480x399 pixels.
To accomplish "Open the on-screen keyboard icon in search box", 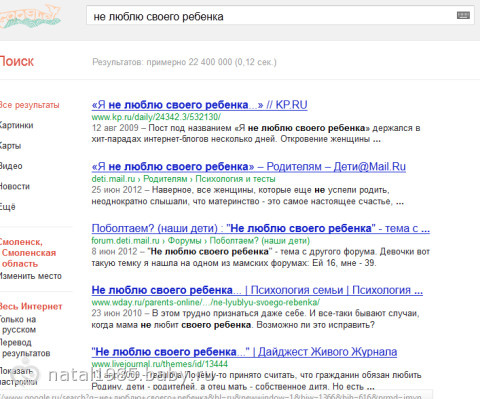I will (463, 15).
